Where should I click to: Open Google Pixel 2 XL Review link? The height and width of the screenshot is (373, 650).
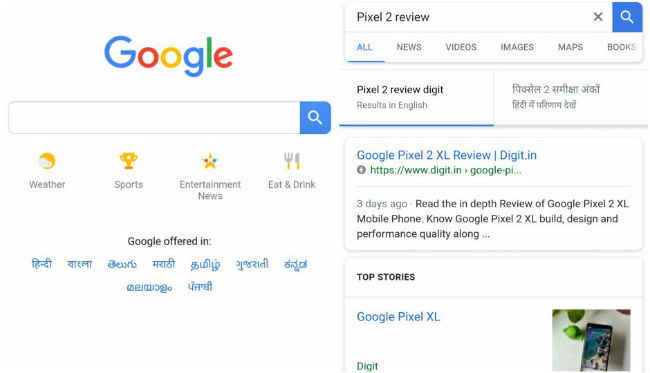coord(446,155)
